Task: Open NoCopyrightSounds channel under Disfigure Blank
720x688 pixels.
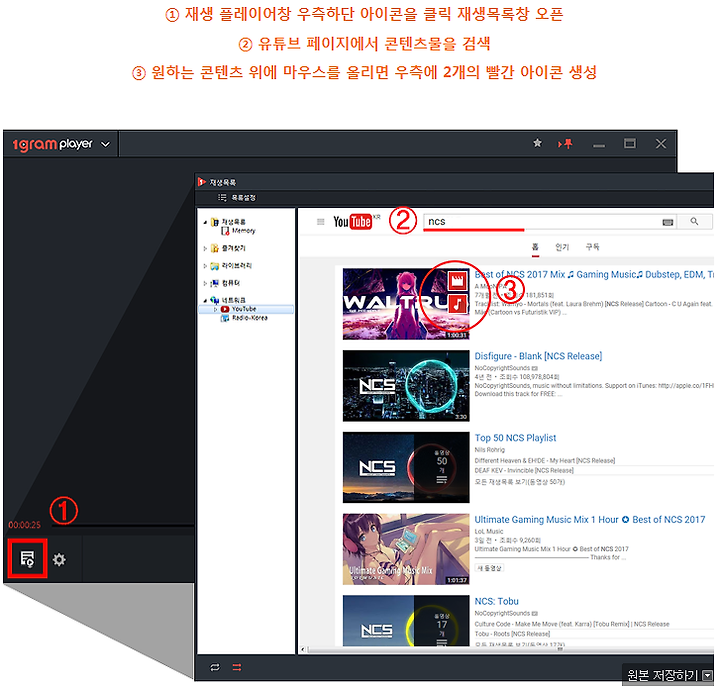Action: tap(502, 368)
